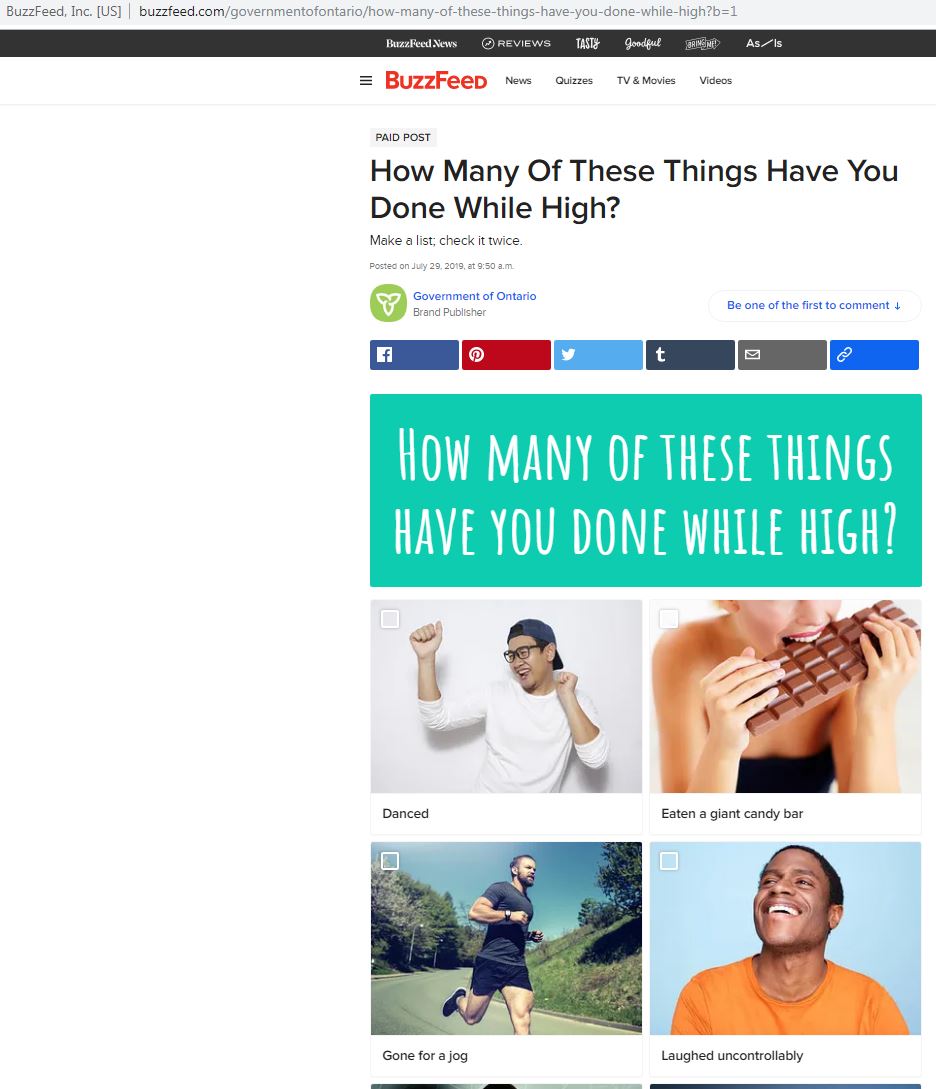Open the Videos nav item
This screenshot has height=1089, width=936.
click(x=716, y=81)
